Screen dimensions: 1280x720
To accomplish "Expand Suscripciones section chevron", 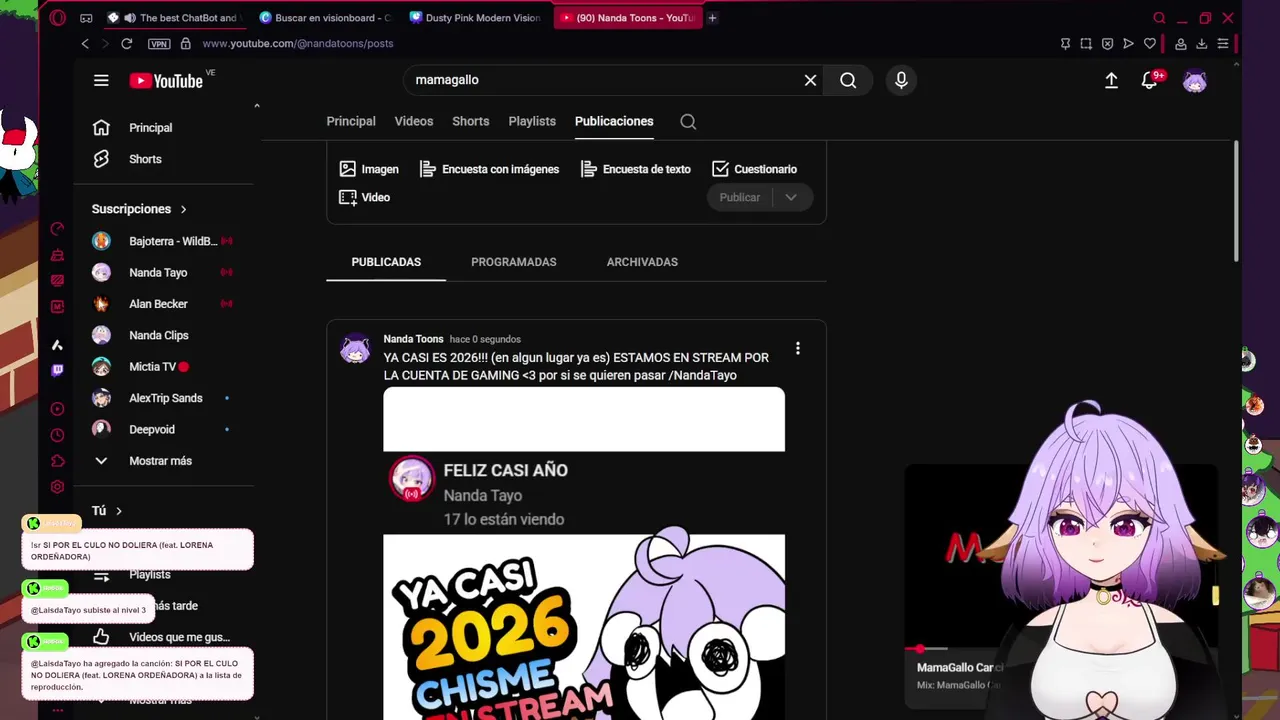I will click(x=183, y=209).
